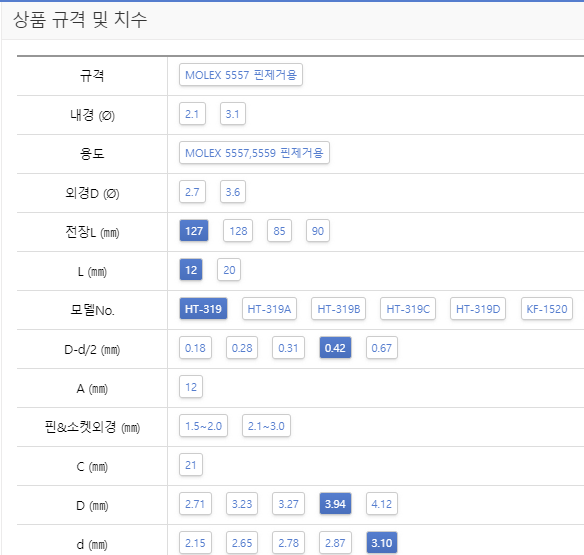Screen dimensions: 584x555
Task: Choose inner diameter 3.1
Action: 233,114
